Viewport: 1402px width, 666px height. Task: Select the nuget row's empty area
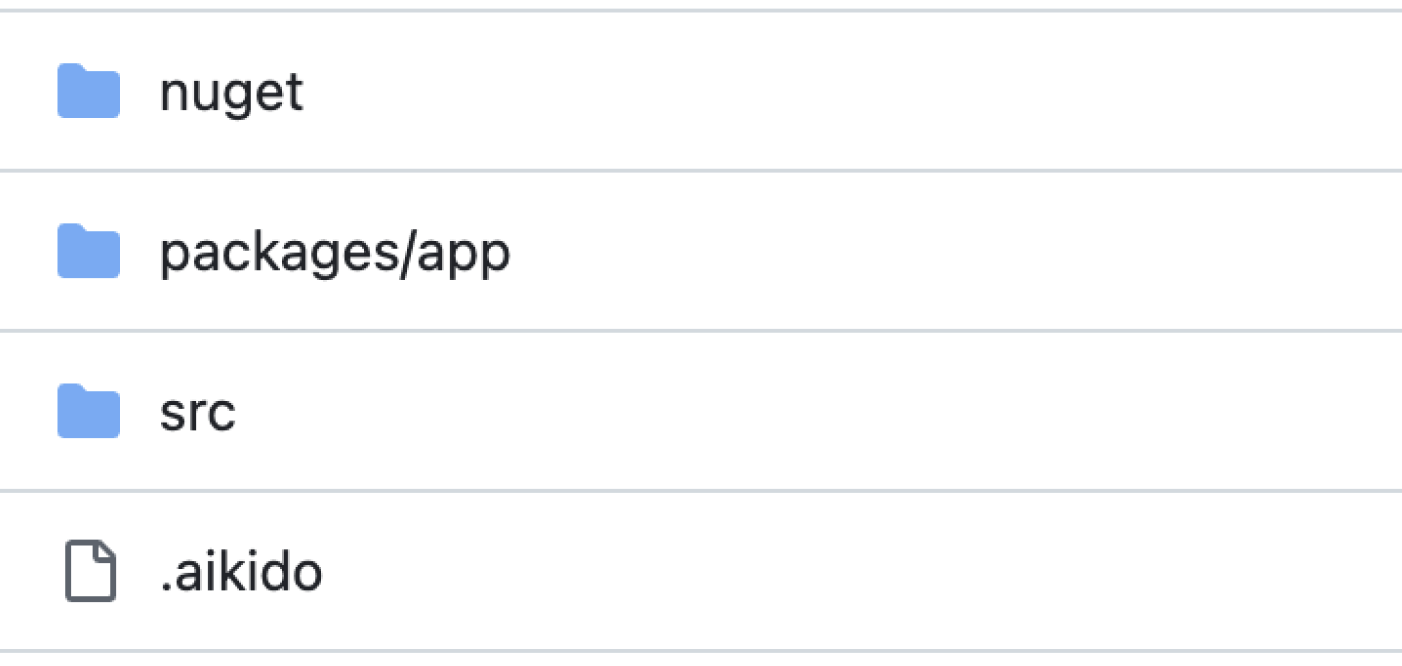850,92
